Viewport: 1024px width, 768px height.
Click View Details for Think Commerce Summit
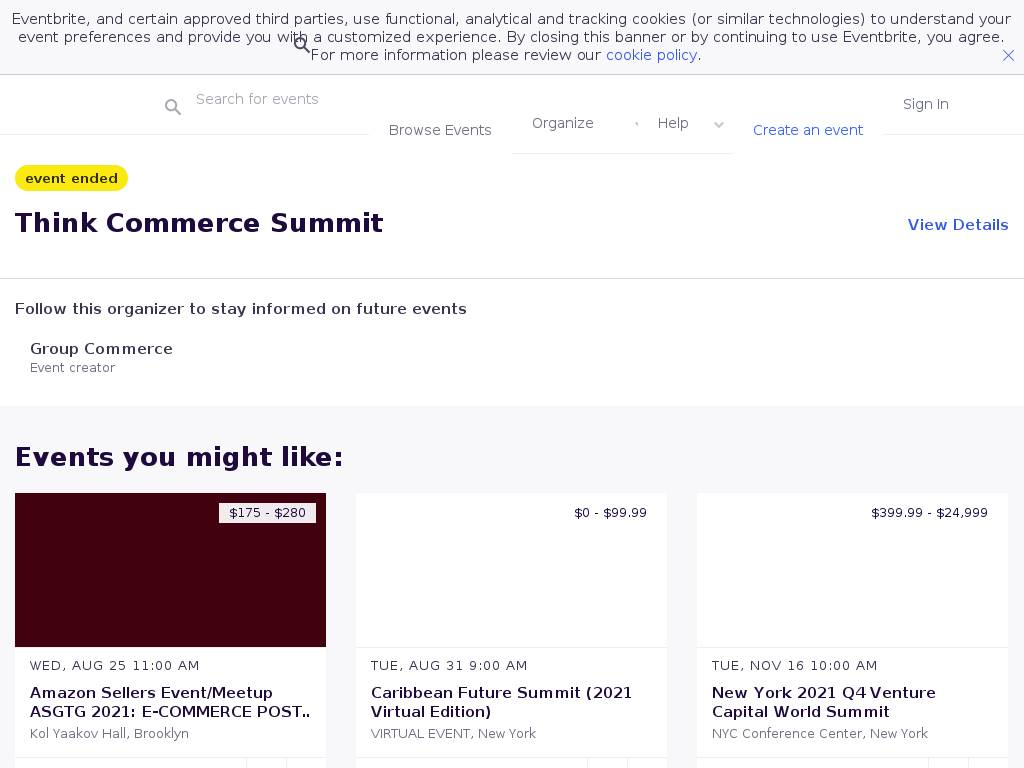957,225
